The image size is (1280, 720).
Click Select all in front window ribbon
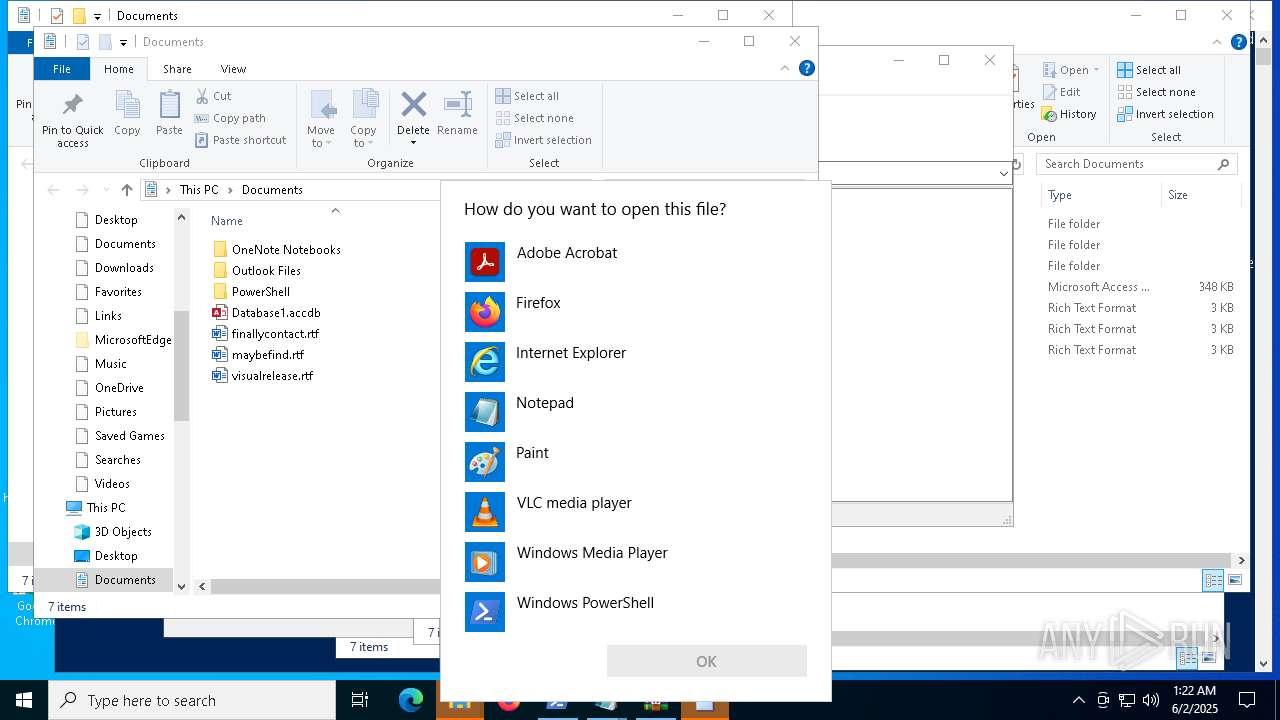coord(527,96)
